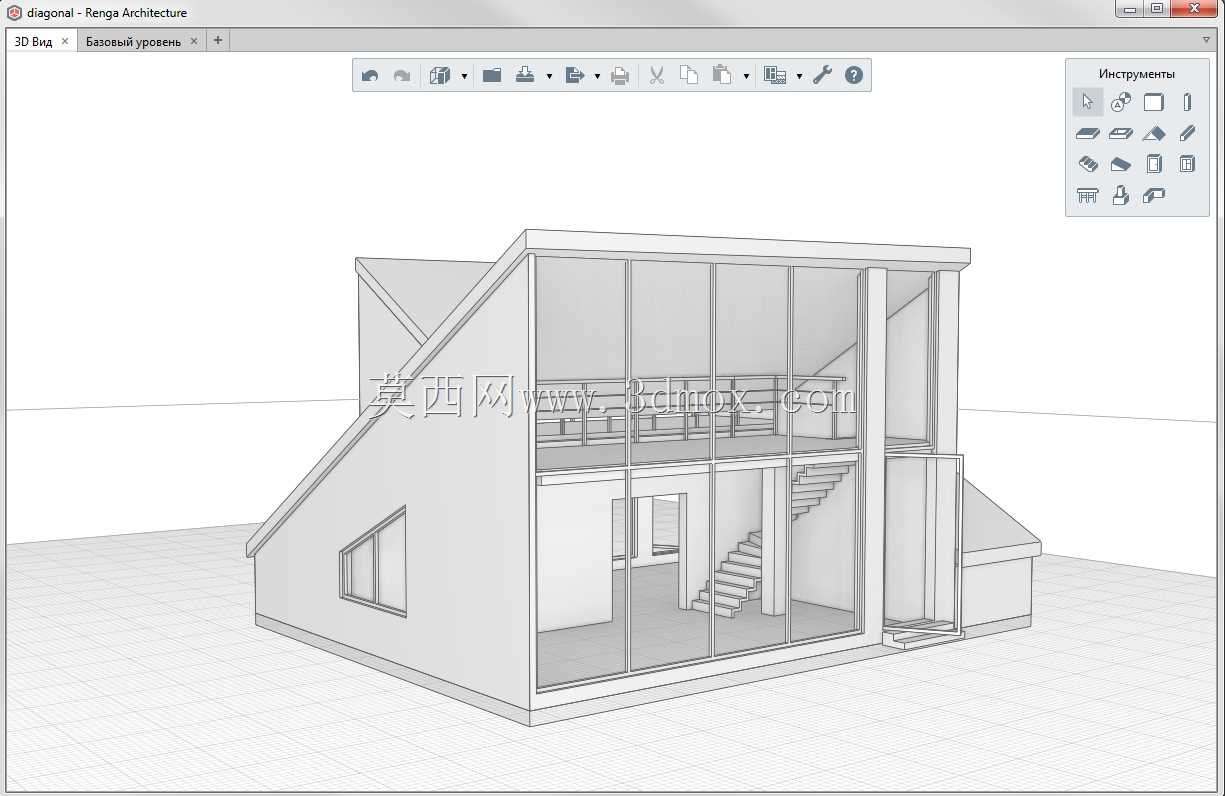Click the Print icon
Viewport: 1225px width, 796px height.
tap(621, 75)
